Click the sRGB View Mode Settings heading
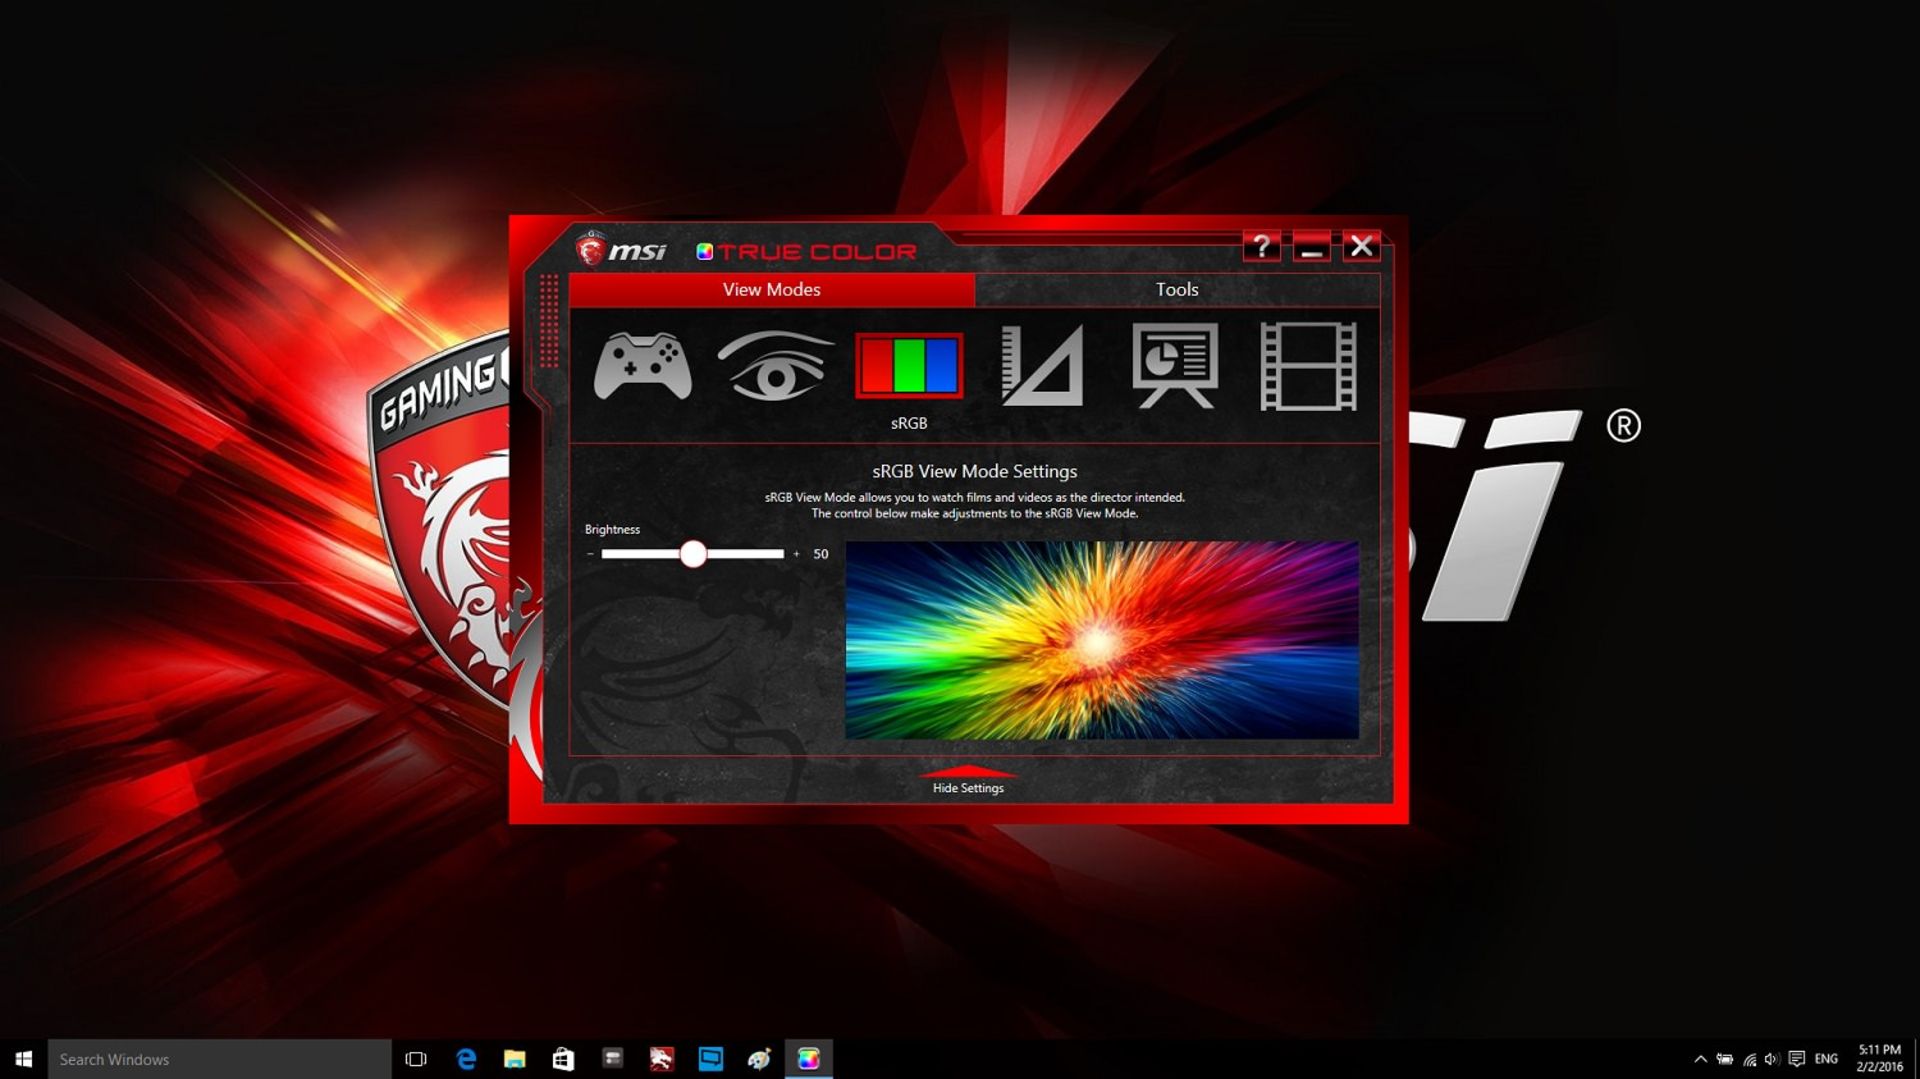This screenshot has width=1920, height=1079. (975, 471)
